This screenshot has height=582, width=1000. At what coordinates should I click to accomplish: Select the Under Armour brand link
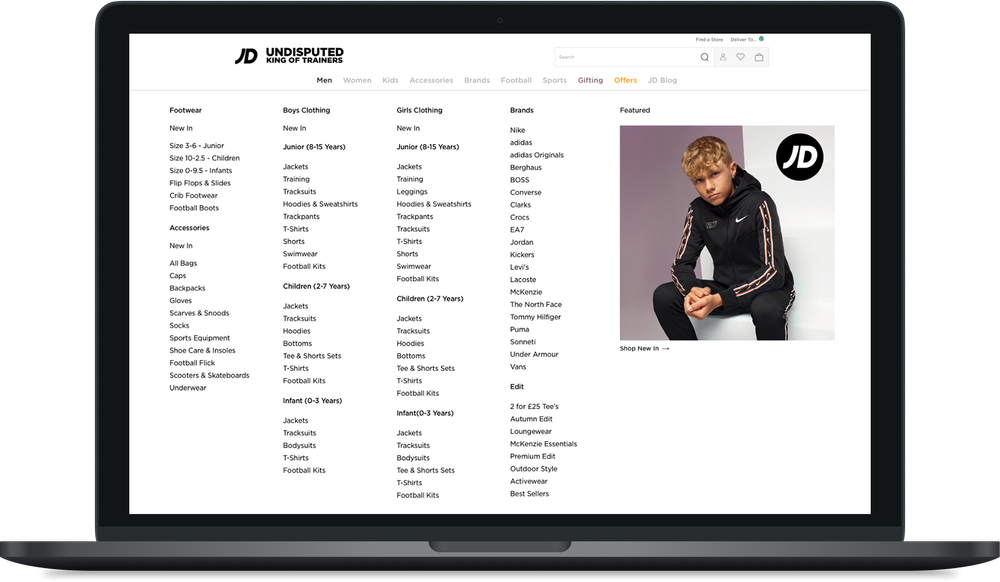click(534, 354)
